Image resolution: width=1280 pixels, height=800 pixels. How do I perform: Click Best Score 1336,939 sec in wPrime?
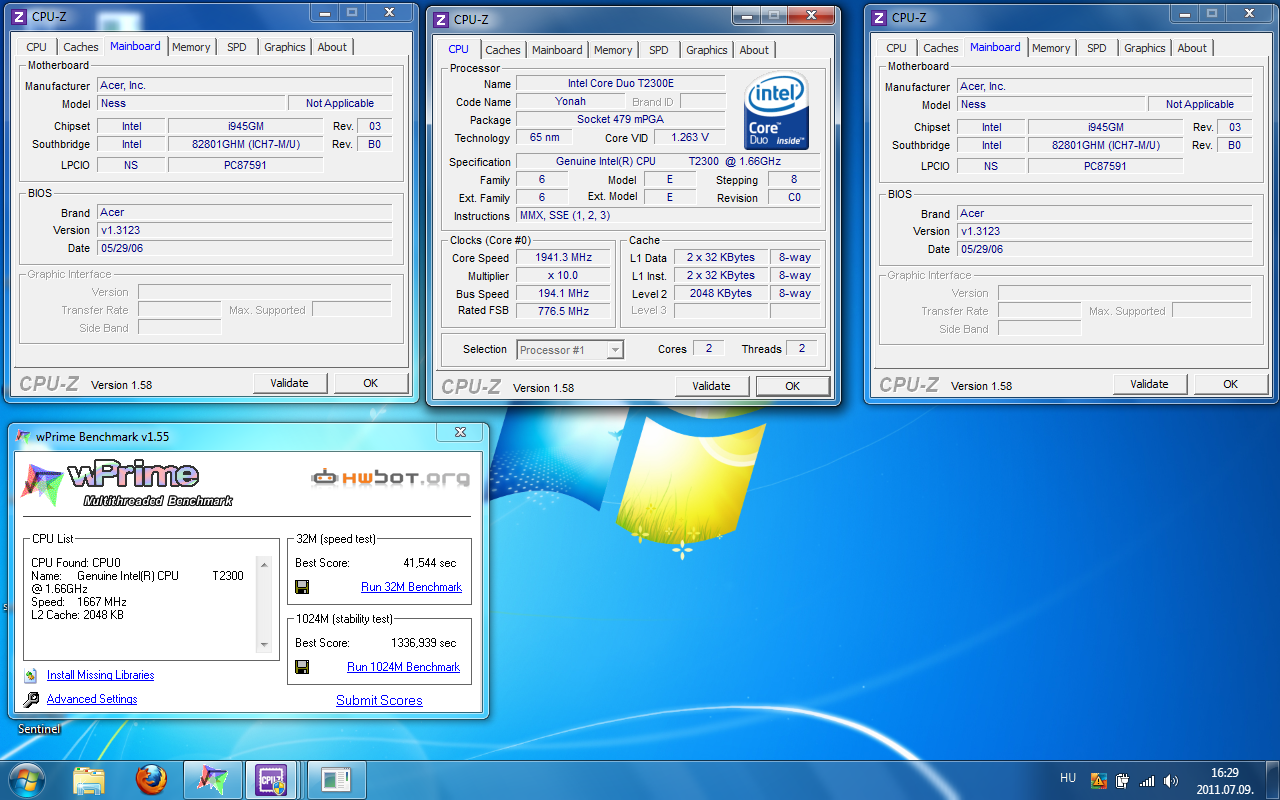[x=424, y=643]
